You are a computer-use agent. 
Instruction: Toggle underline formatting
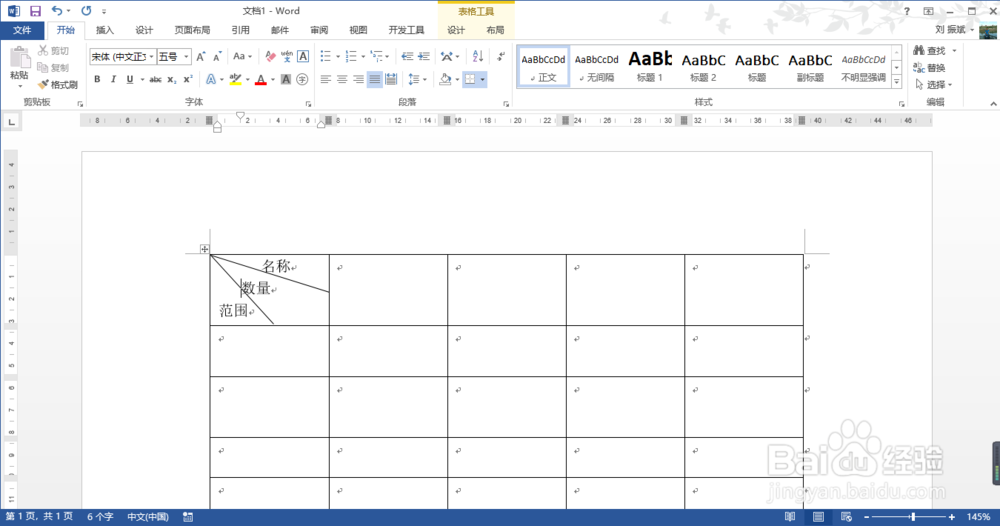[x=129, y=79]
